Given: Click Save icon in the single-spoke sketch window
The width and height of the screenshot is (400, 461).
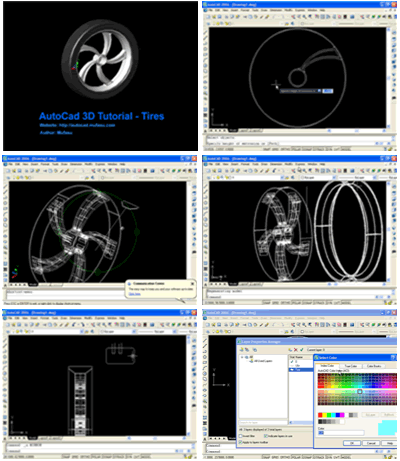Looking at the screenshot, I should coord(219,17).
